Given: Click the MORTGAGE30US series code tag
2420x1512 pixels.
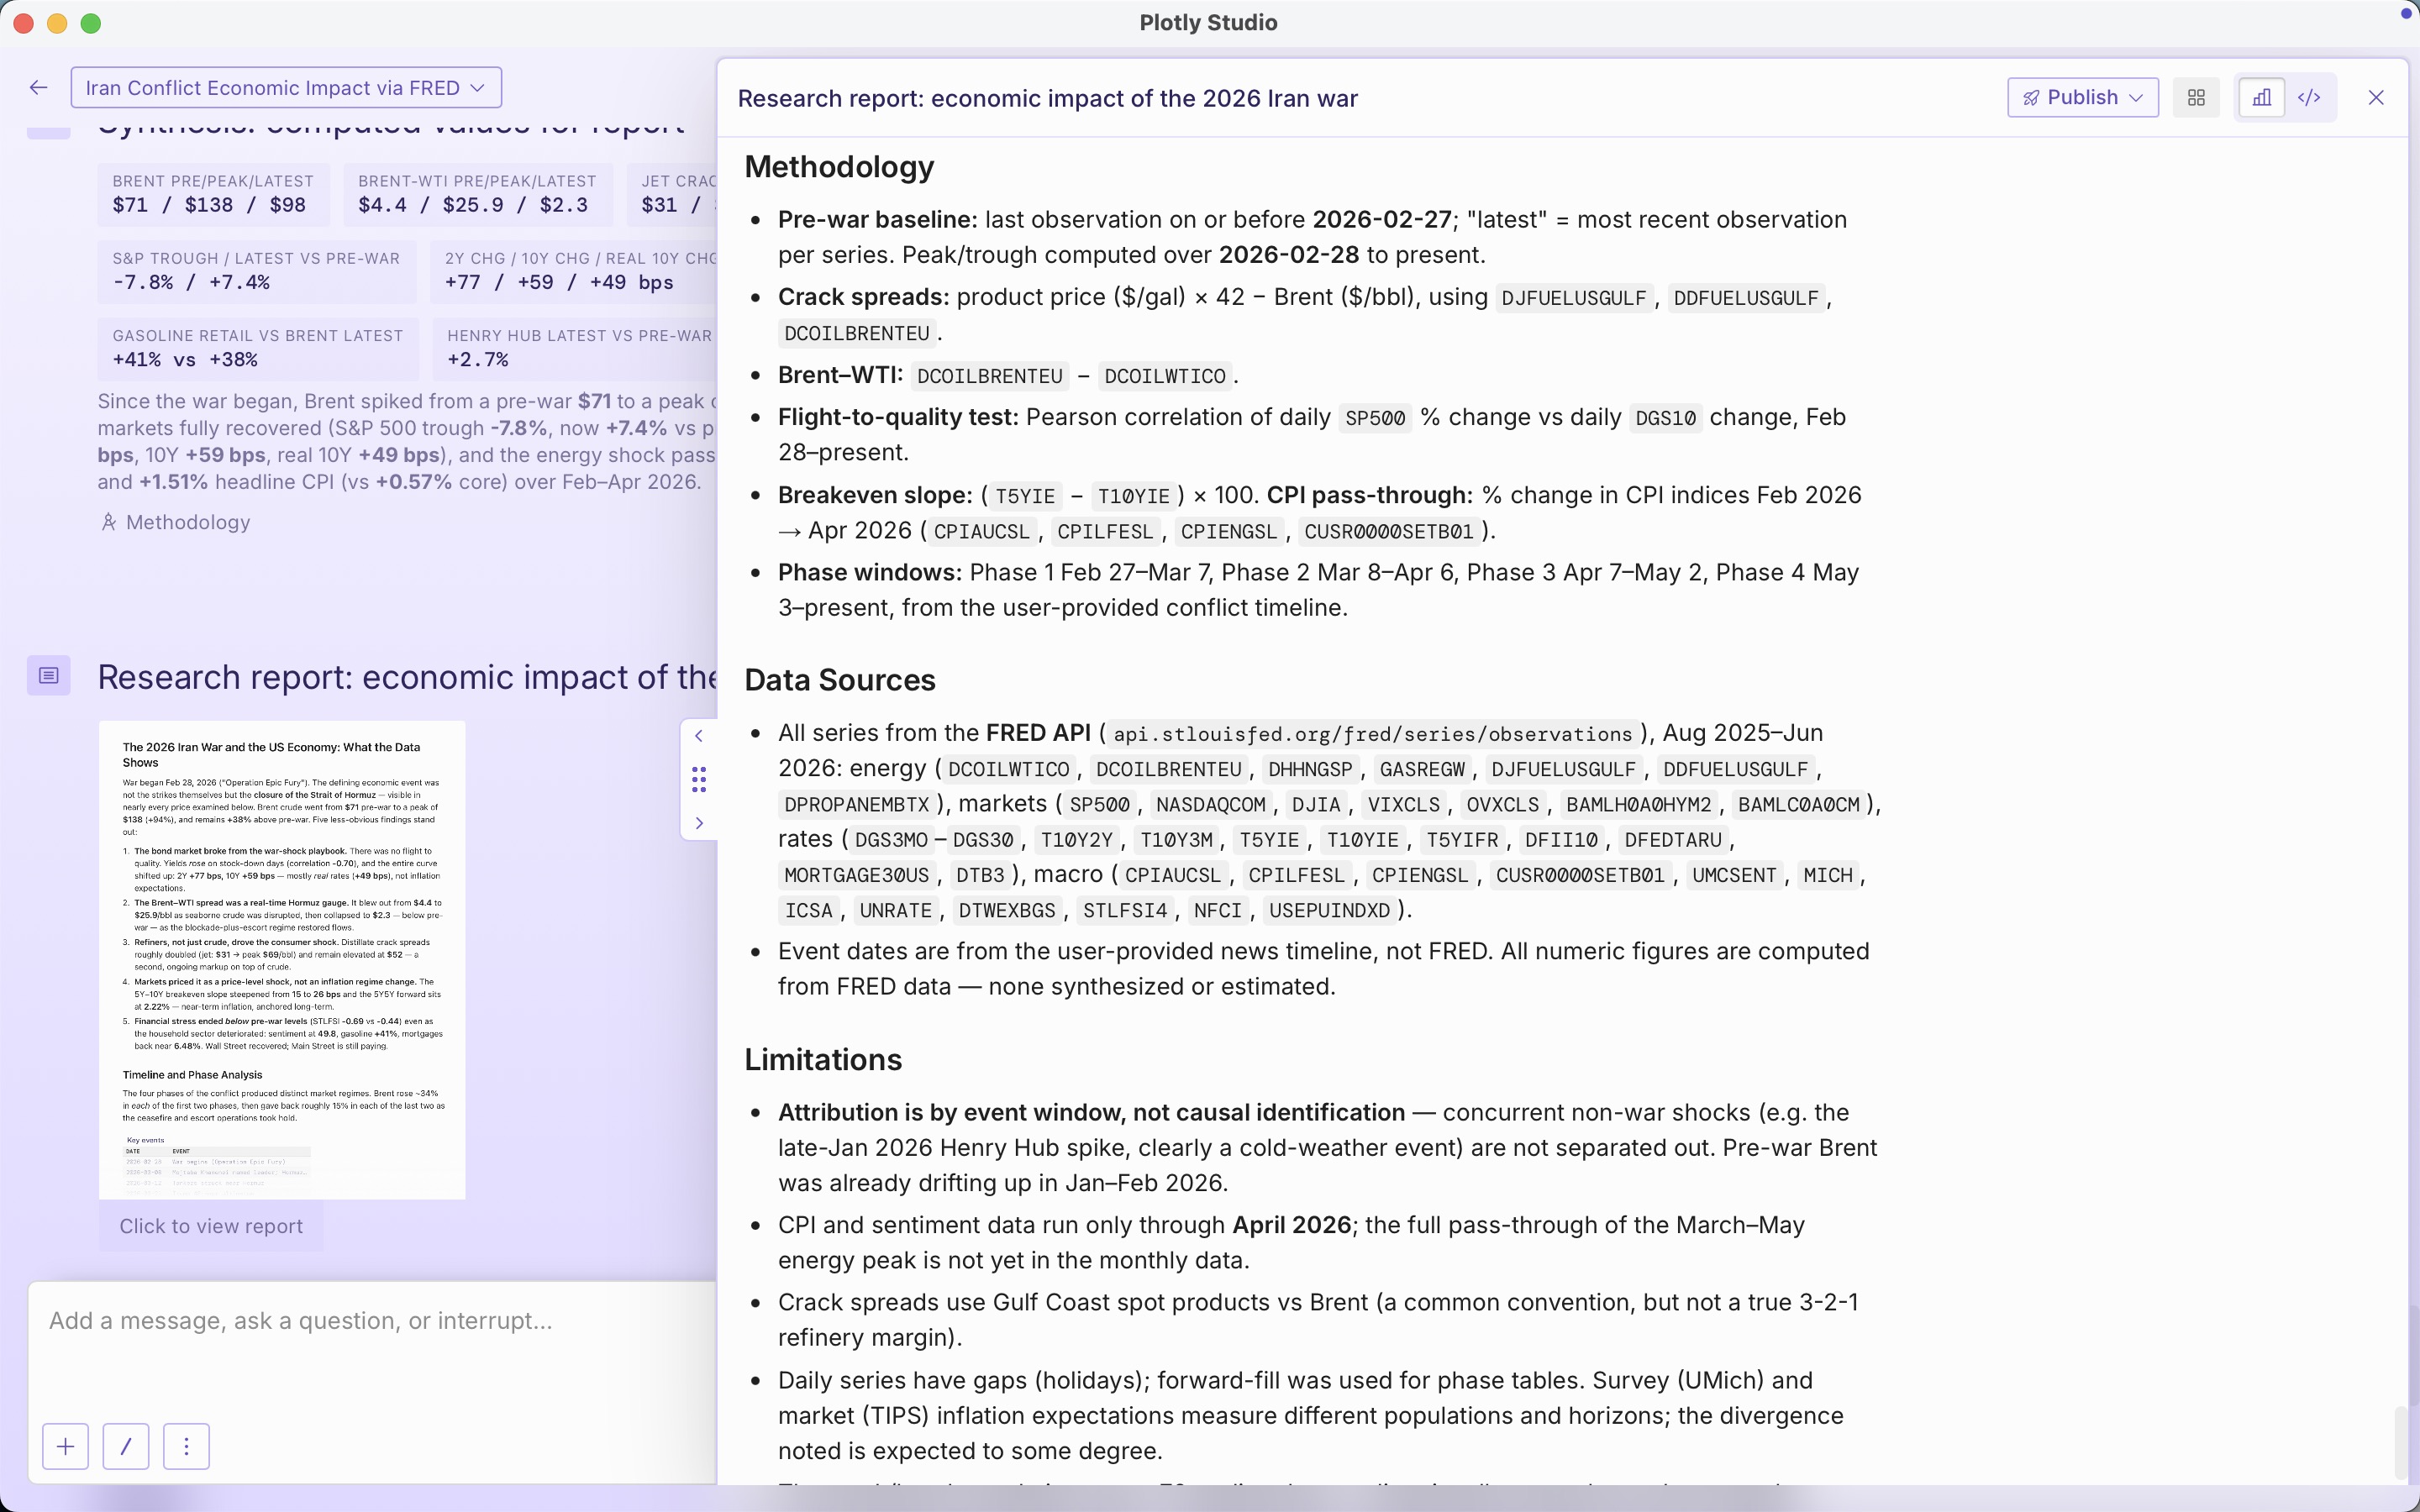Looking at the screenshot, I should 857,876.
